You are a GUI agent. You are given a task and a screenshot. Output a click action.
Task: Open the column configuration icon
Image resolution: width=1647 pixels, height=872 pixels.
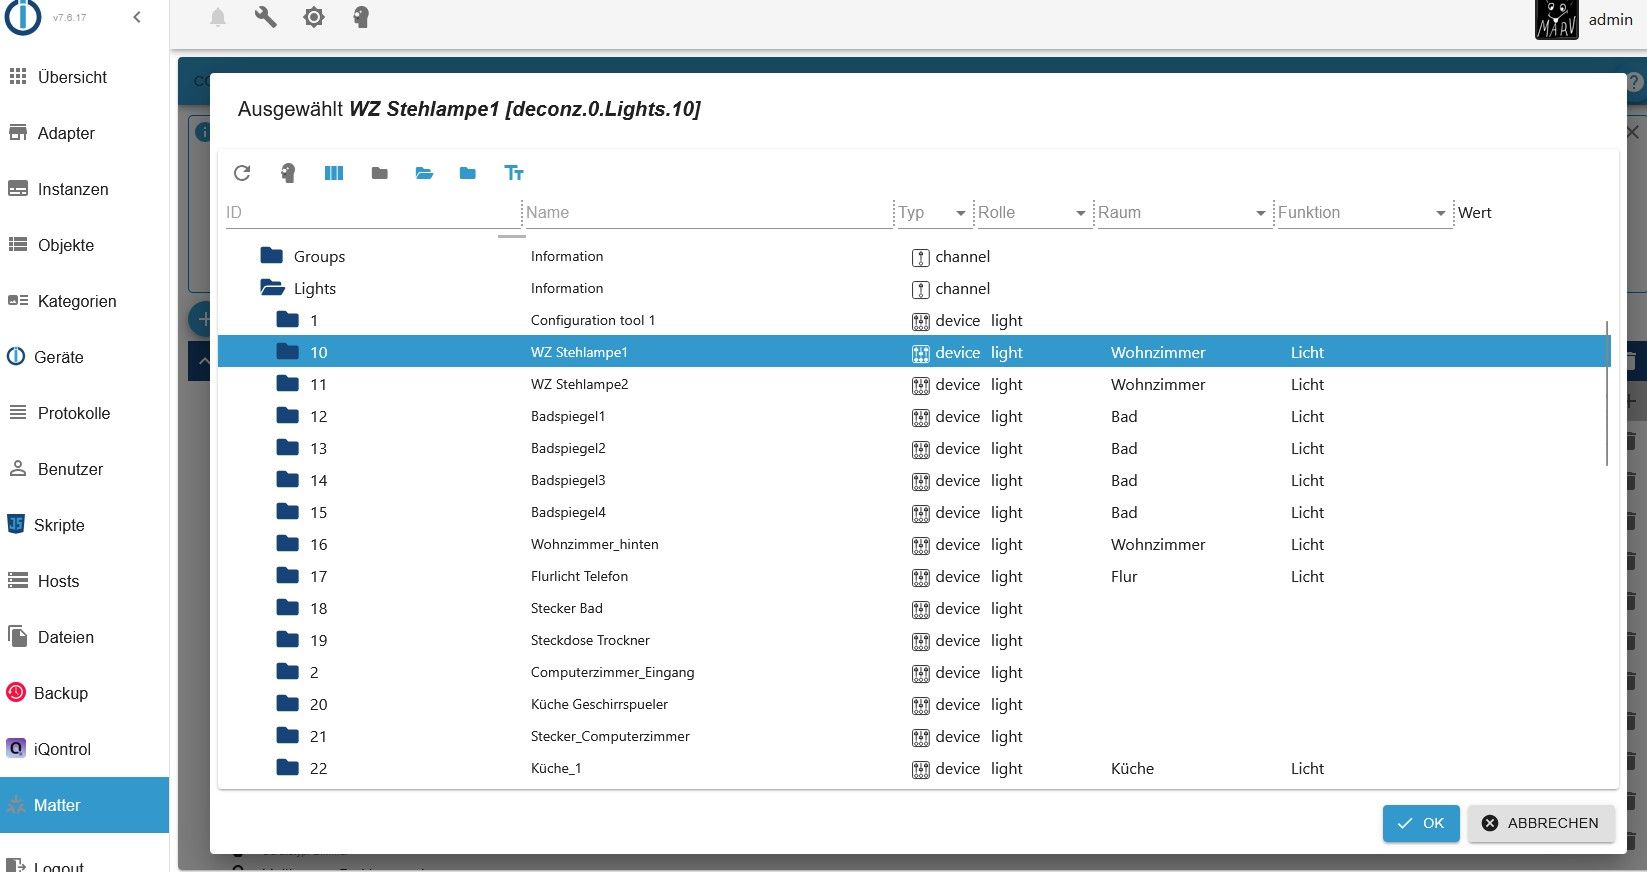[x=334, y=173]
